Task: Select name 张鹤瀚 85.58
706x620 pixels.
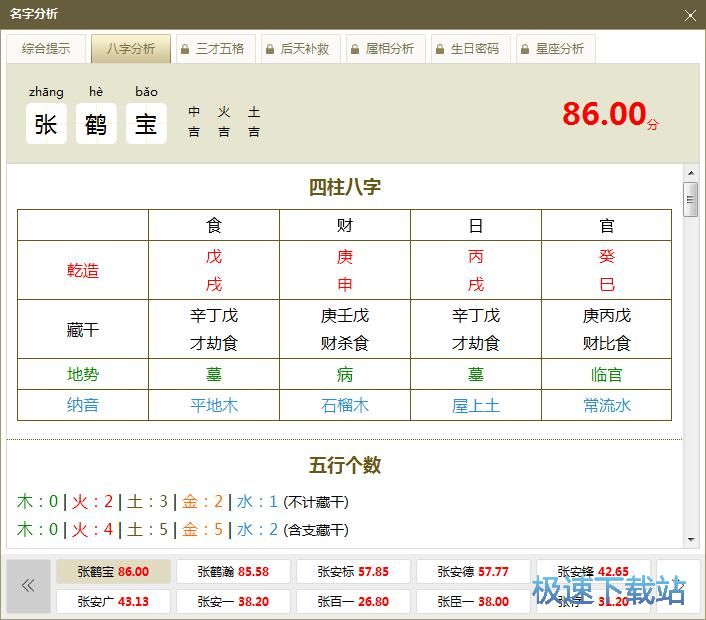Action: point(233,571)
